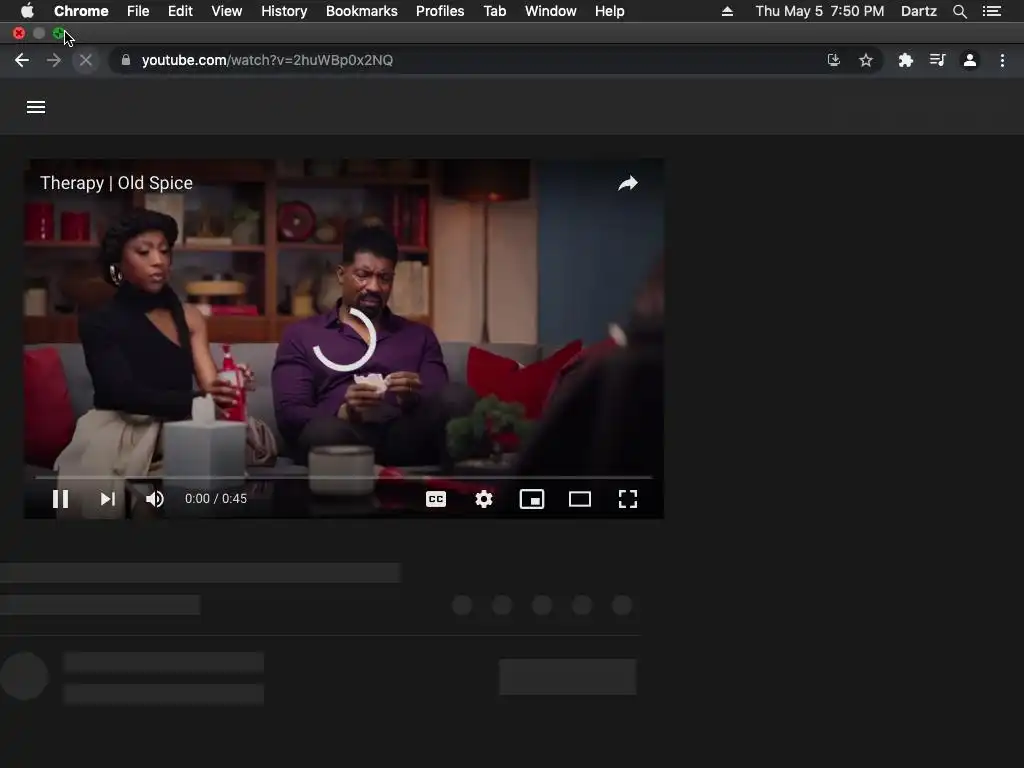Click the video progress bar
This screenshot has height=768, width=1024.
(344, 477)
